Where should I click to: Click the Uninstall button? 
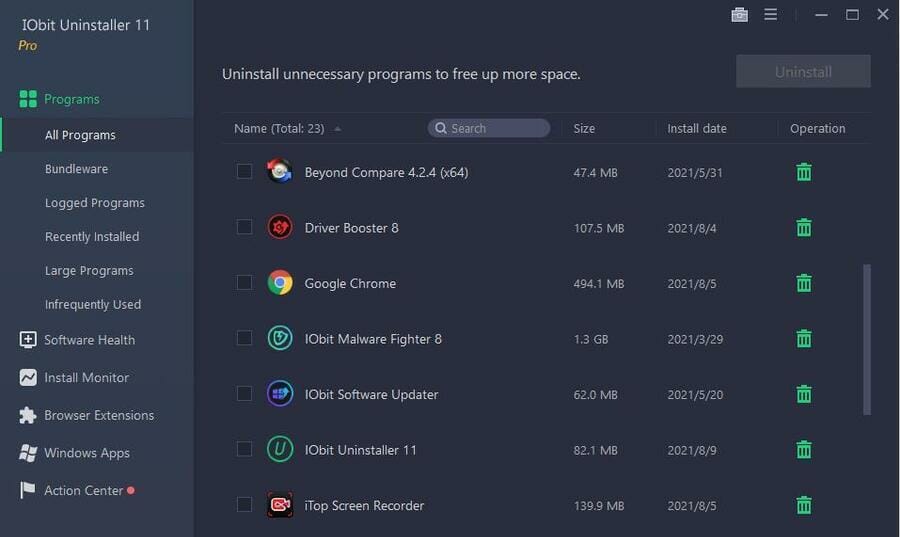pyautogui.click(x=803, y=72)
